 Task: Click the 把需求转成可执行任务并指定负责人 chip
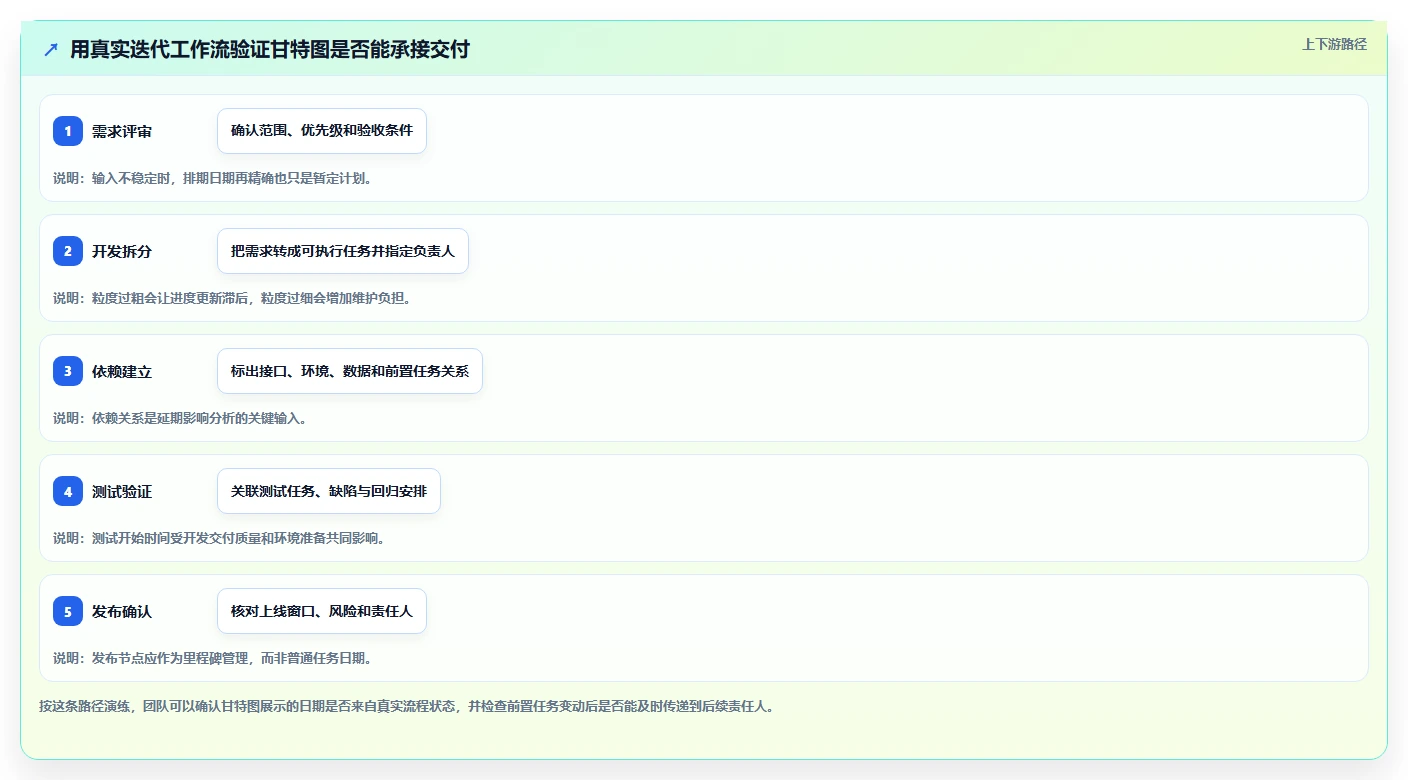[343, 251]
